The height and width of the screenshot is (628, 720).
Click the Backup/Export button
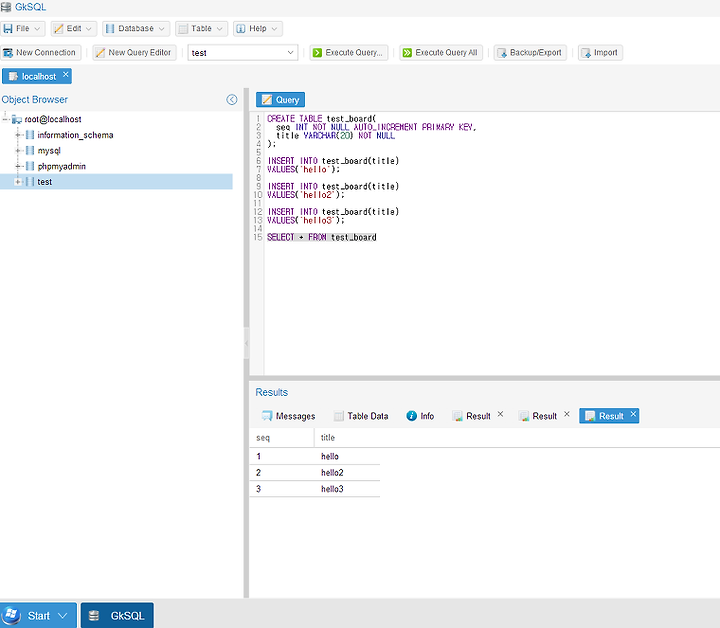point(530,52)
